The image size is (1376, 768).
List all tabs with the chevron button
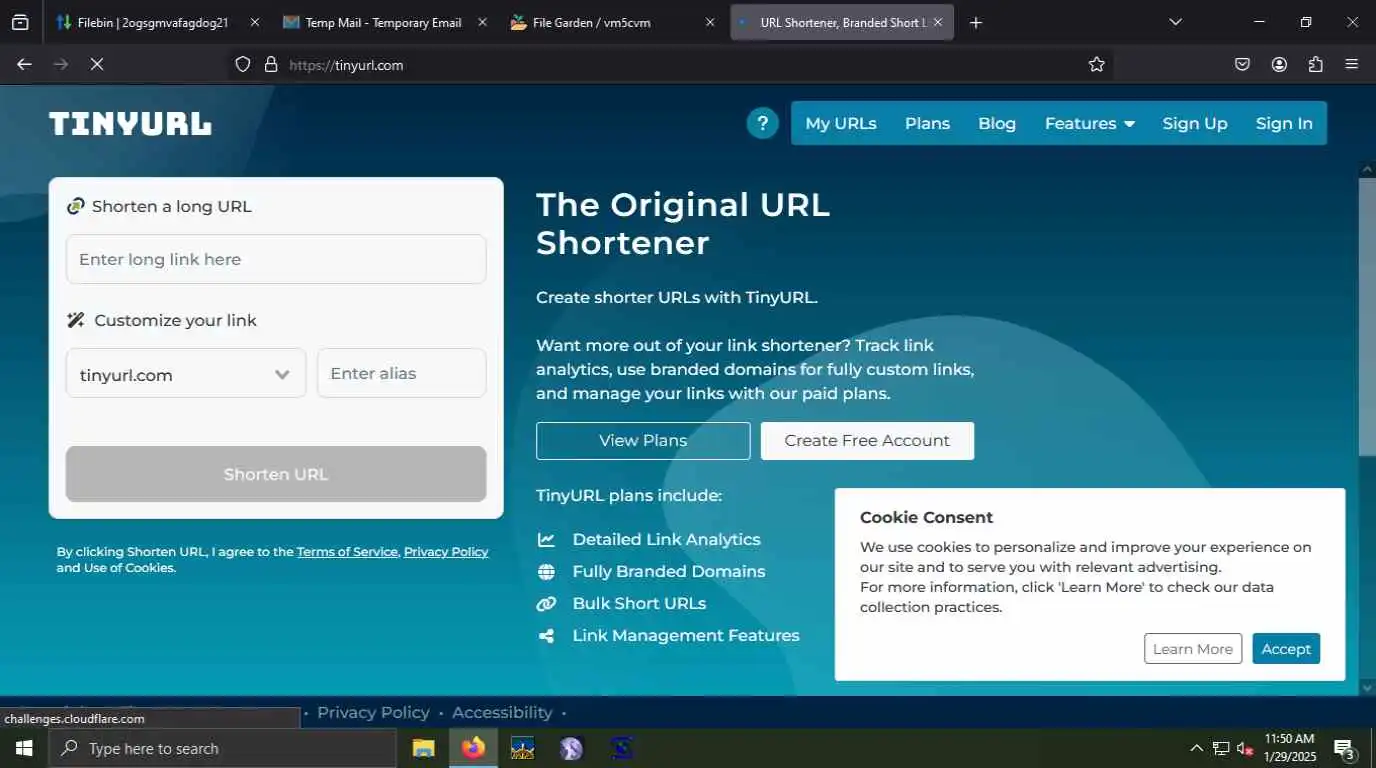pos(1175,22)
